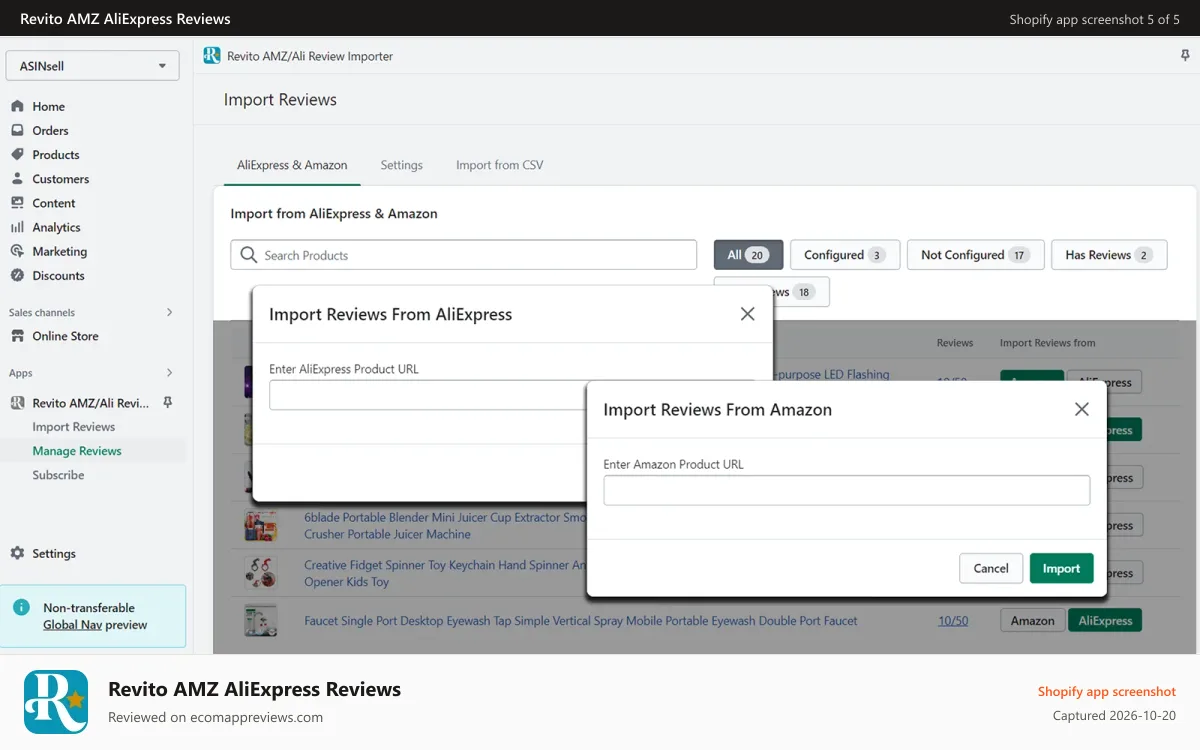Switch to the AliExpress & Amazon tab
The width and height of the screenshot is (1200, 750).
tap(292, 165)
